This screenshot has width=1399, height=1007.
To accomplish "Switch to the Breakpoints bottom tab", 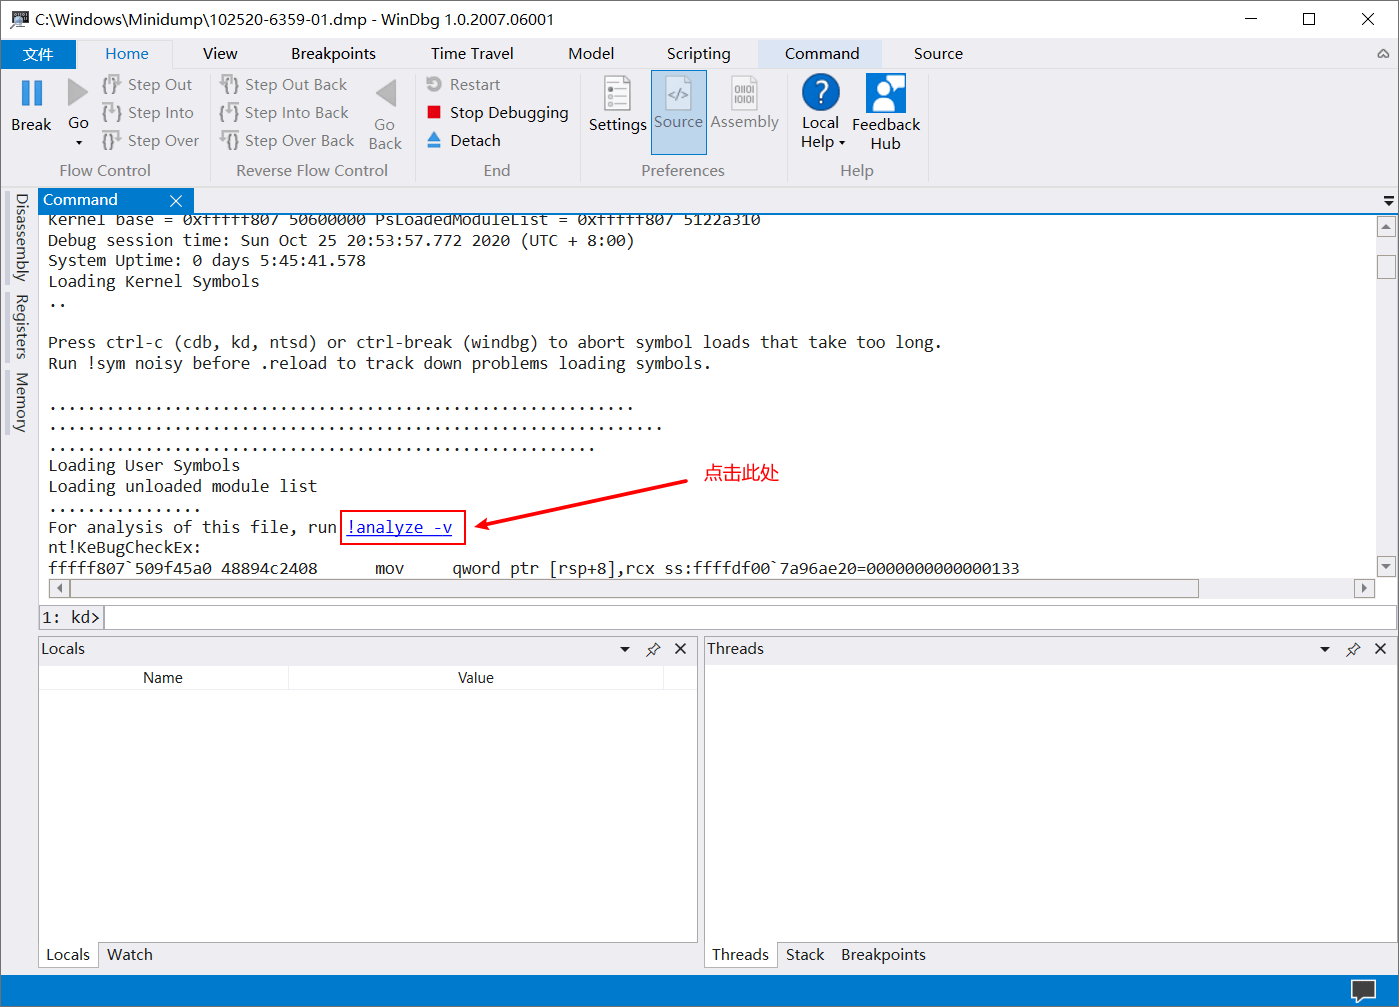I will pyautogui.click(x=883, y=955).
